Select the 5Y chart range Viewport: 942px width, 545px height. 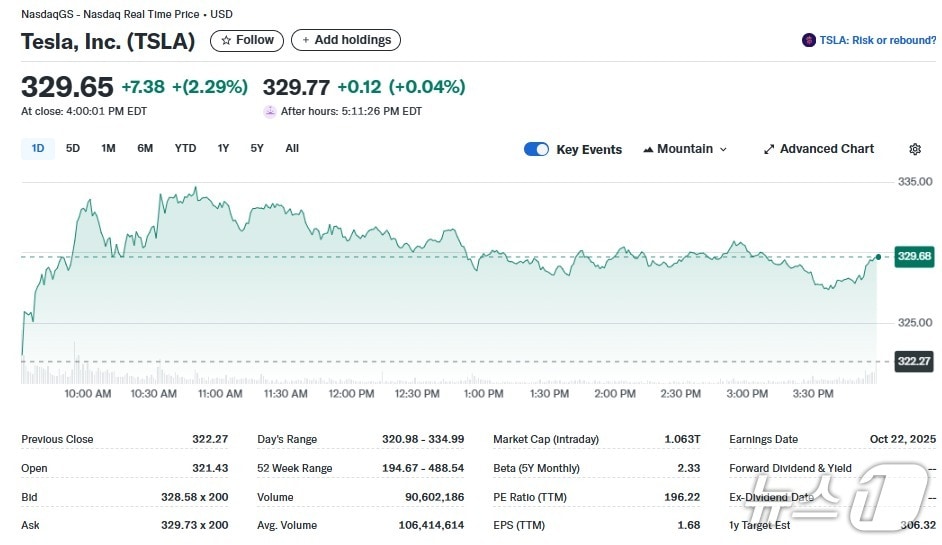point(257,149)
